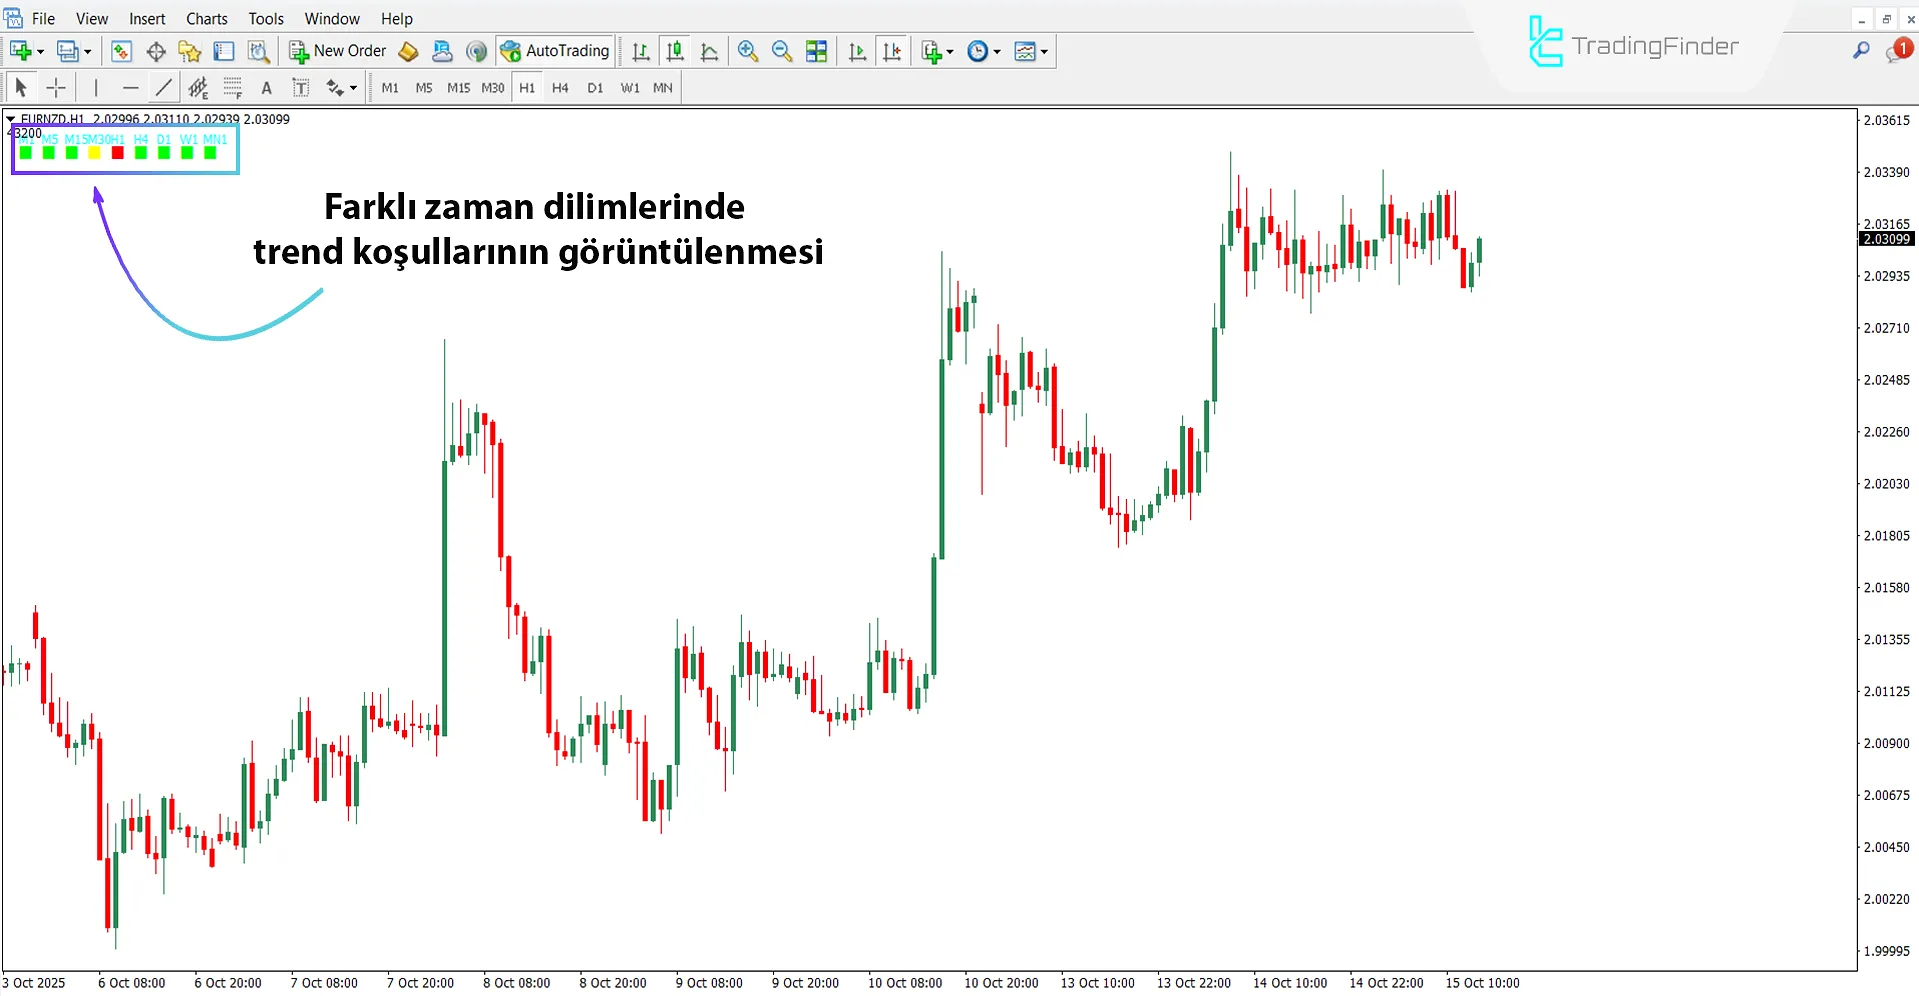
Task: Expand the chart Templates dropdown
Action: [x=1031, y=51]
